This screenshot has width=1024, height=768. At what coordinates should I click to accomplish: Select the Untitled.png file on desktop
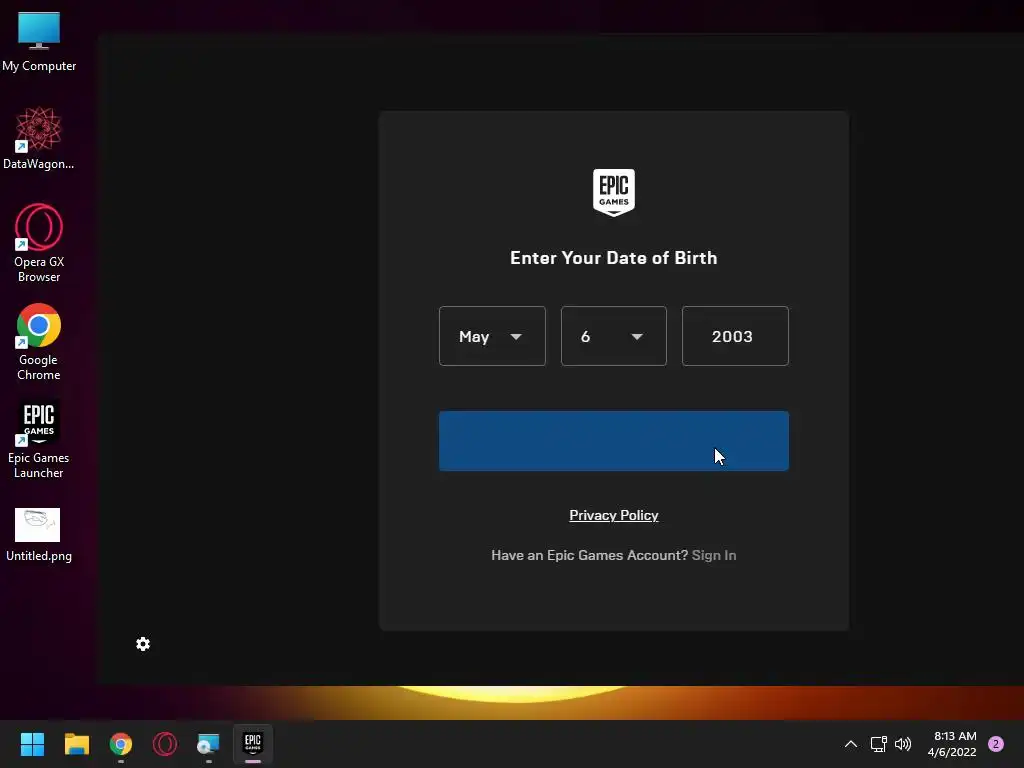[39, 535]
